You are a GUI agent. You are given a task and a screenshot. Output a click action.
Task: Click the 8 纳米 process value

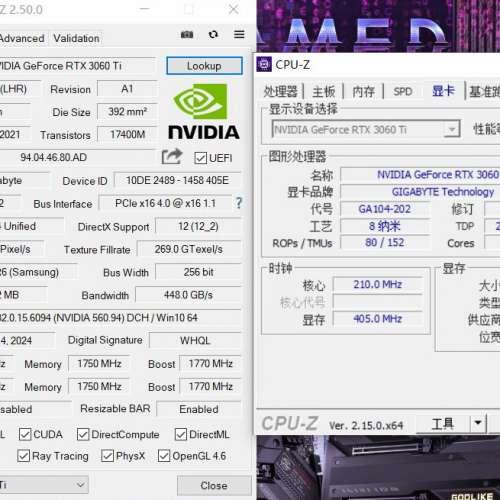pyautogui.click(x=384, y=226)
